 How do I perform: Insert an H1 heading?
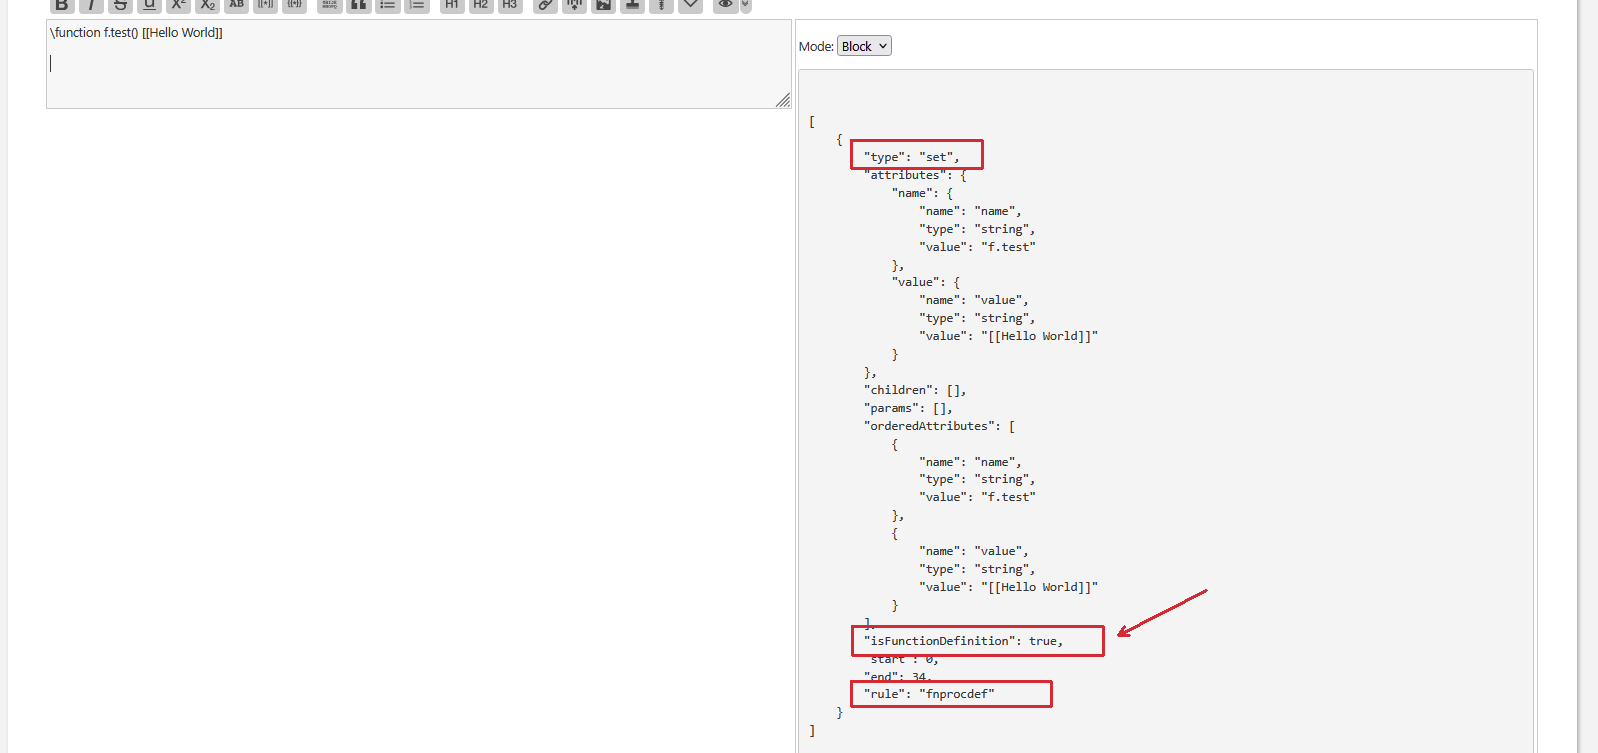pyautogui.click(x=452, y=5)
